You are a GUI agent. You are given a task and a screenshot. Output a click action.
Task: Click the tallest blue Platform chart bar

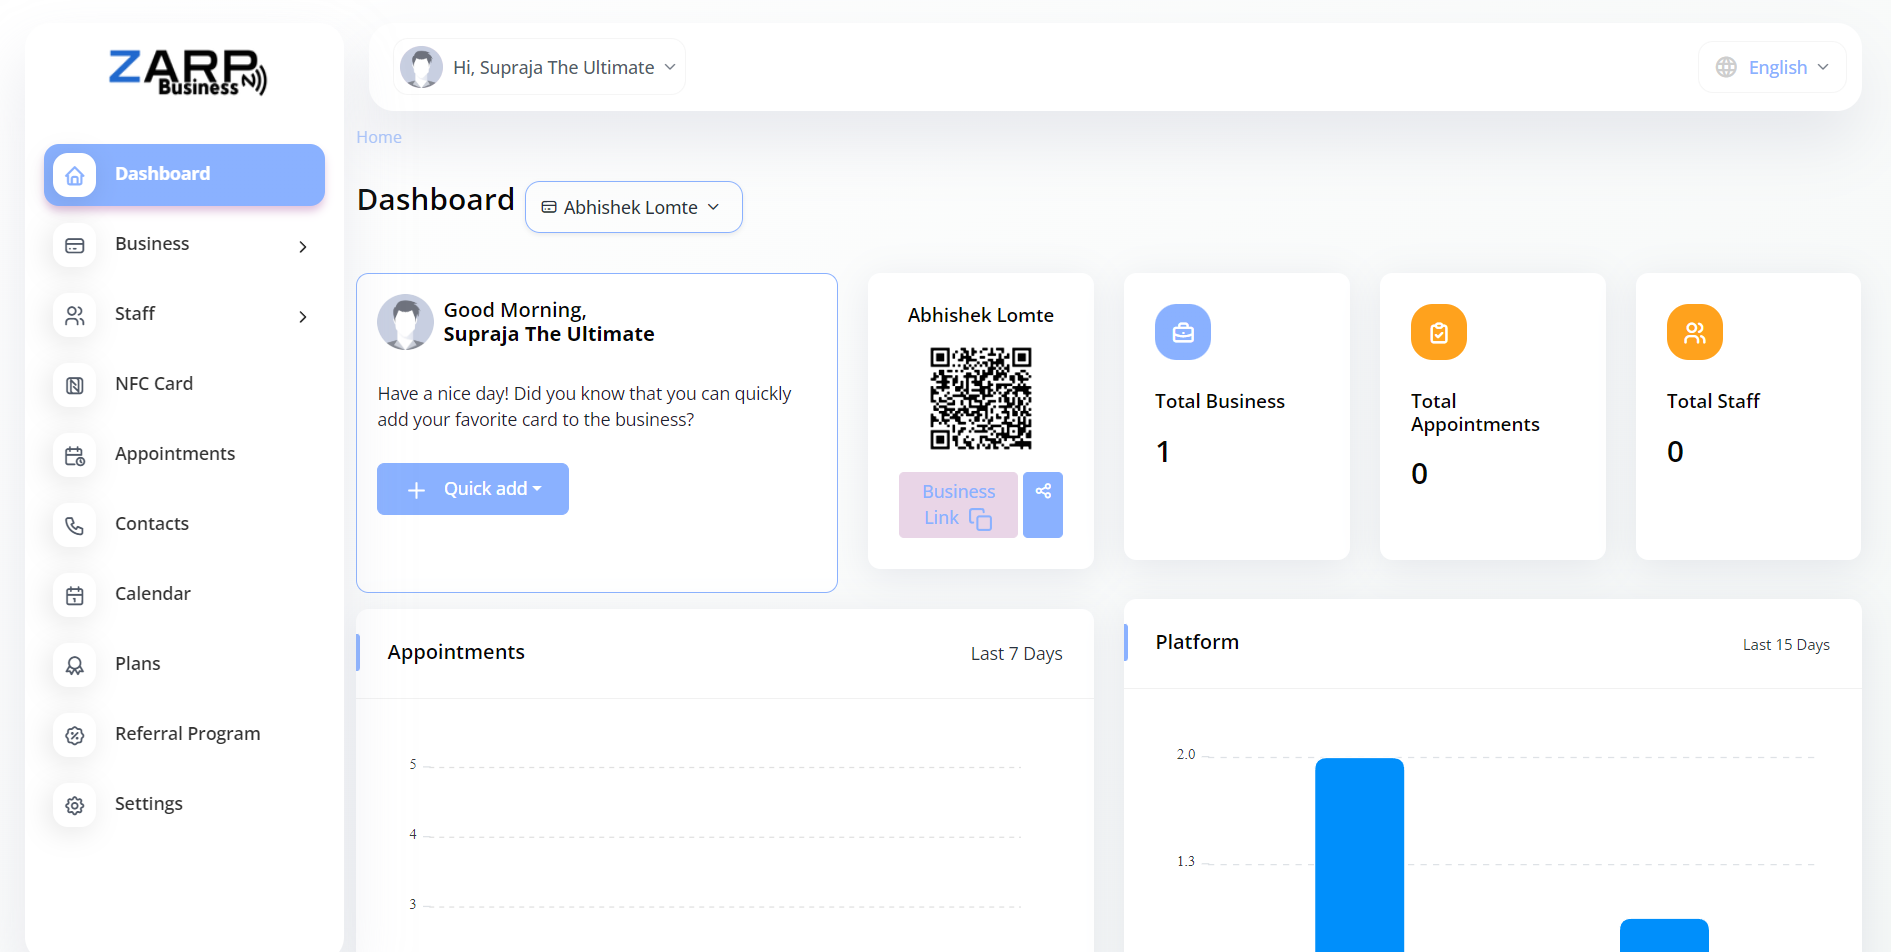click(1359, 855)
